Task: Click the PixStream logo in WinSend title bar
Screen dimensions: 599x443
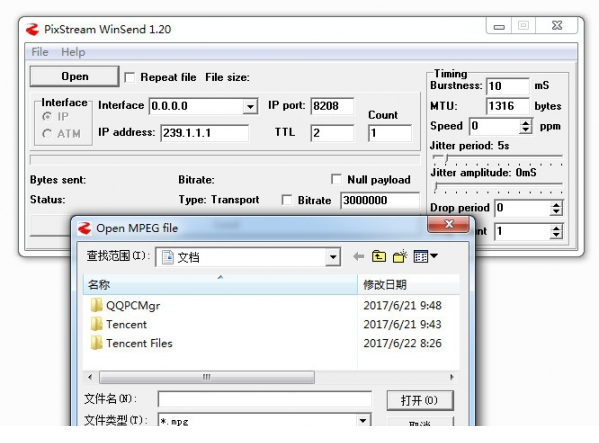Action: click(32, 29)
